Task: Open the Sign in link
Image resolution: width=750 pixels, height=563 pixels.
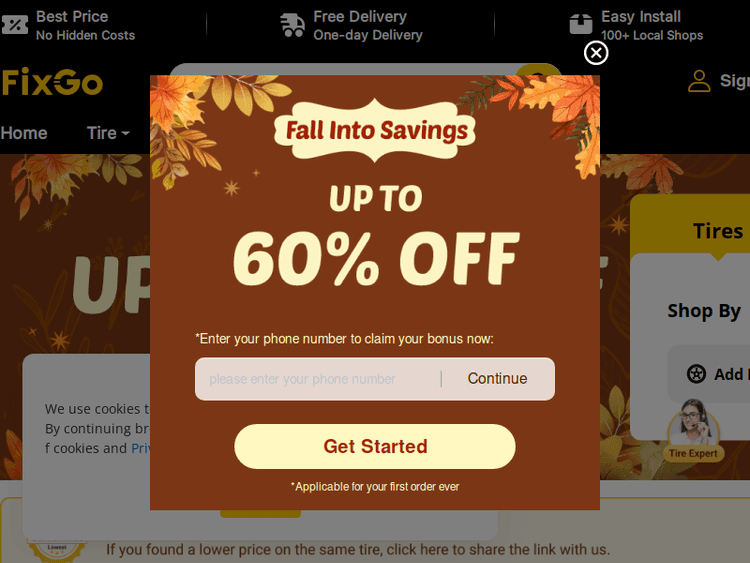Action: coord(735,81)
